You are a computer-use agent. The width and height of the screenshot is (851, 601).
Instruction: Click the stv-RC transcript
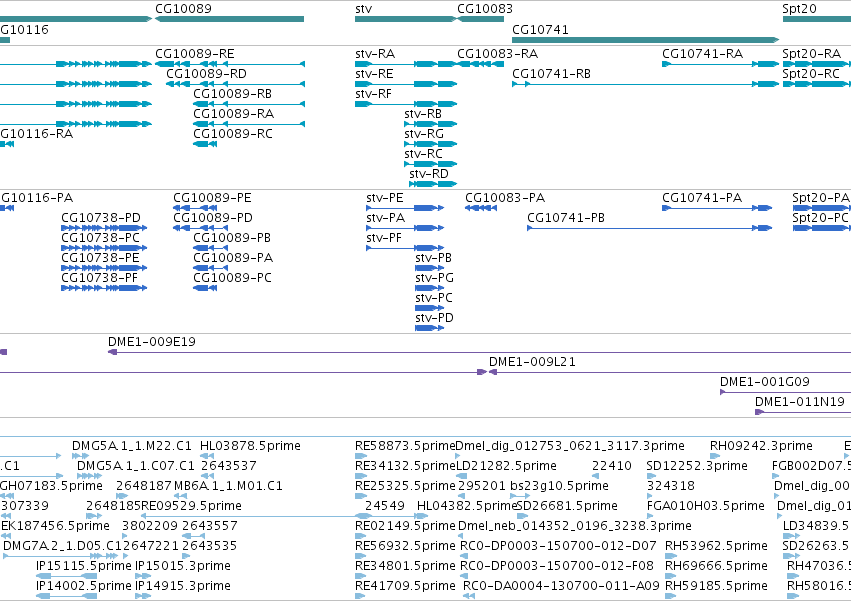(x=430, y=164)
